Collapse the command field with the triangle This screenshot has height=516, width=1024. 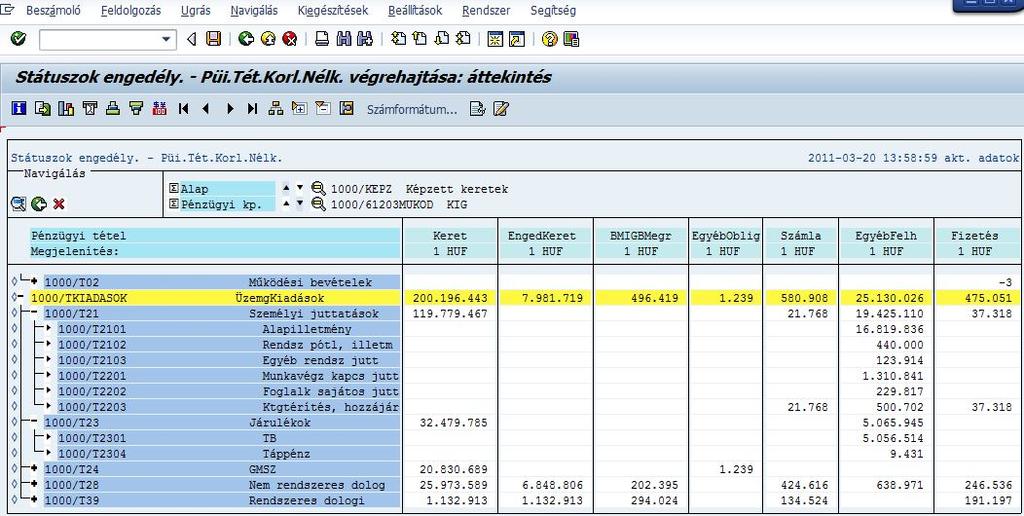pyautogui.click(x=191, y=40)
